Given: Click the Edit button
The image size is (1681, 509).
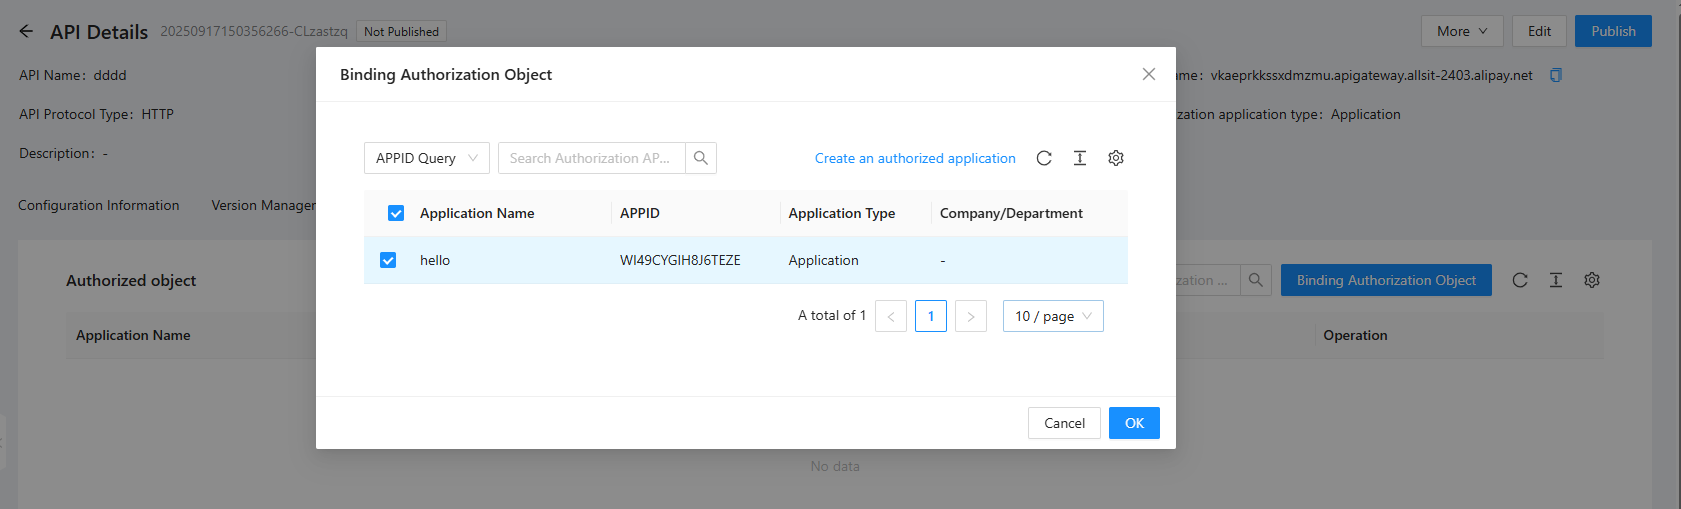Looking at the screenshot, I should point(1539,31).
